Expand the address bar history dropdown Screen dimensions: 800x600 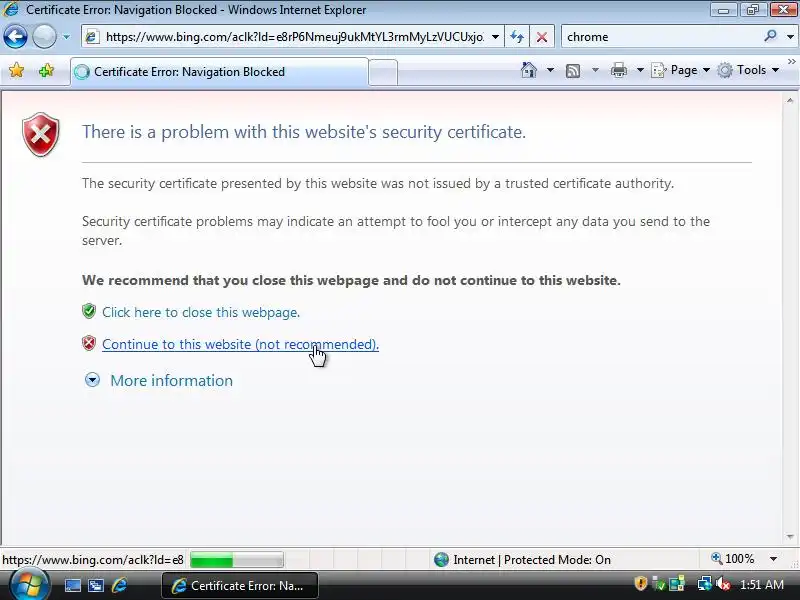point(495,37)
